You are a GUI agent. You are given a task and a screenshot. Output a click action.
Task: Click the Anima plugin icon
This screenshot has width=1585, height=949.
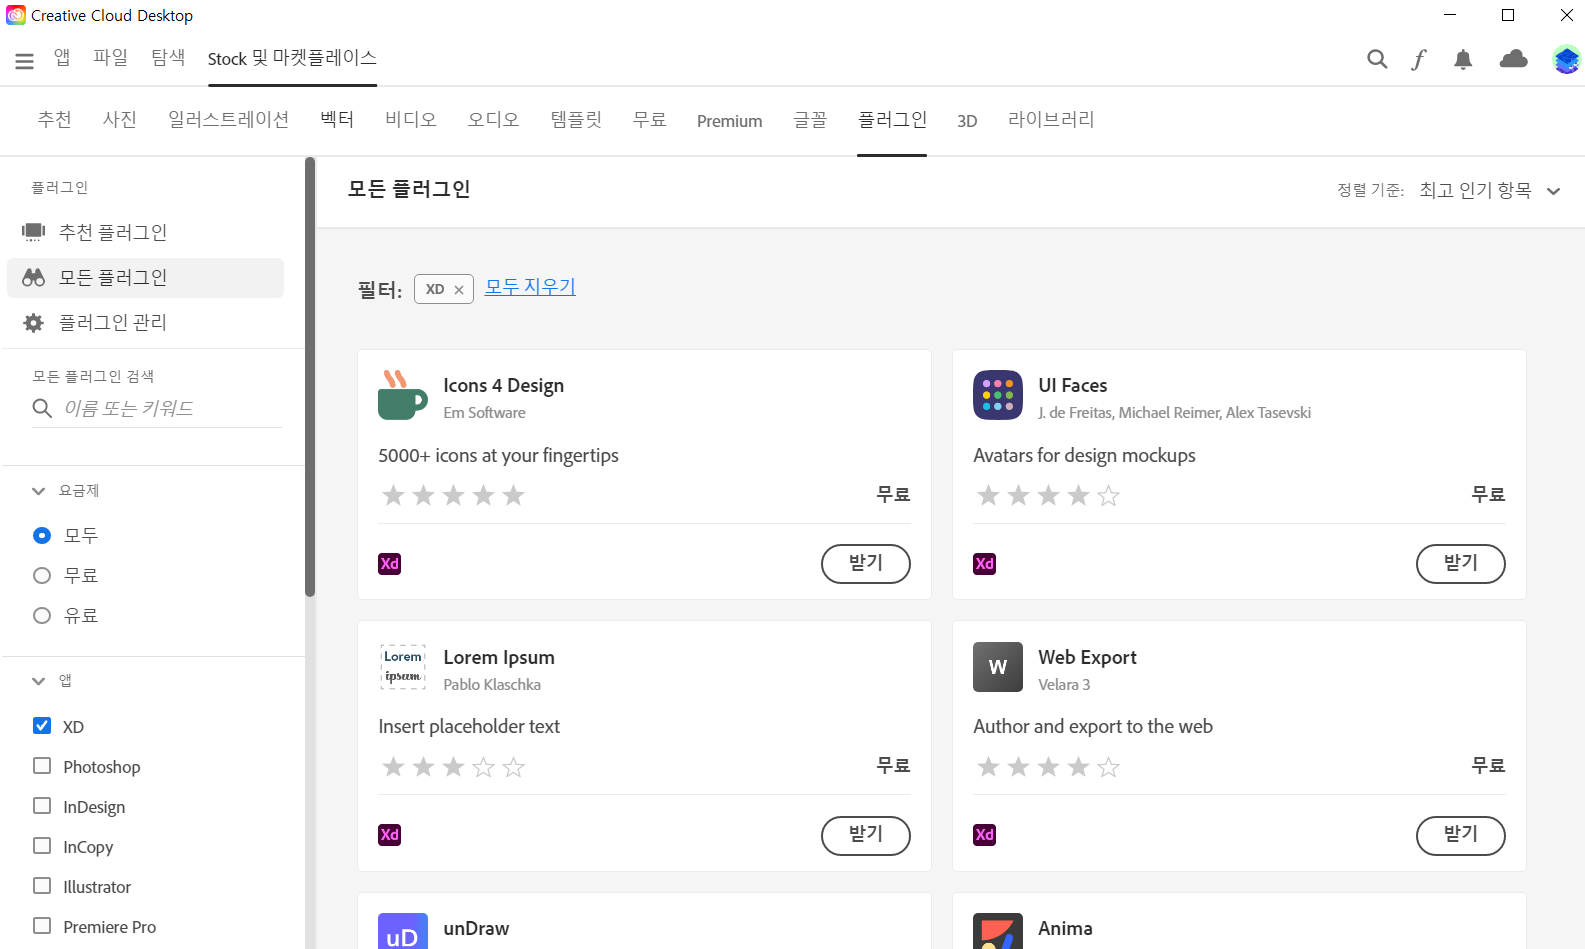pos(998,931)
